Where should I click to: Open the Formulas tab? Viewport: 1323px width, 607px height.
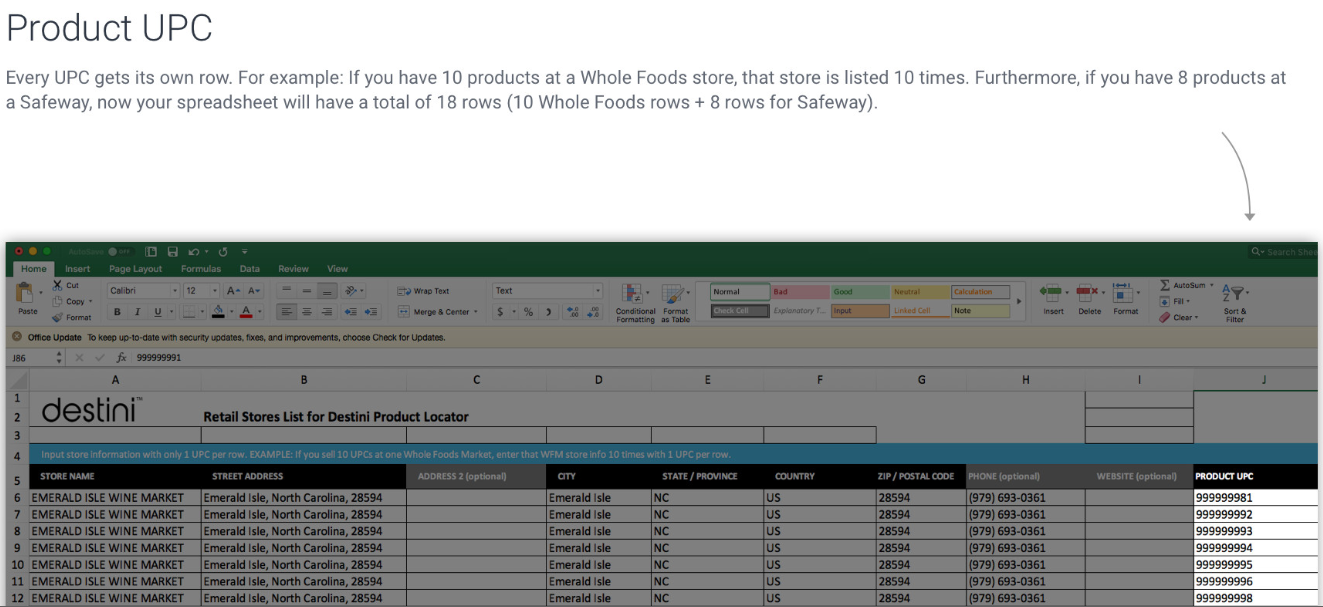pyautogui.click(x=201, y=269)
